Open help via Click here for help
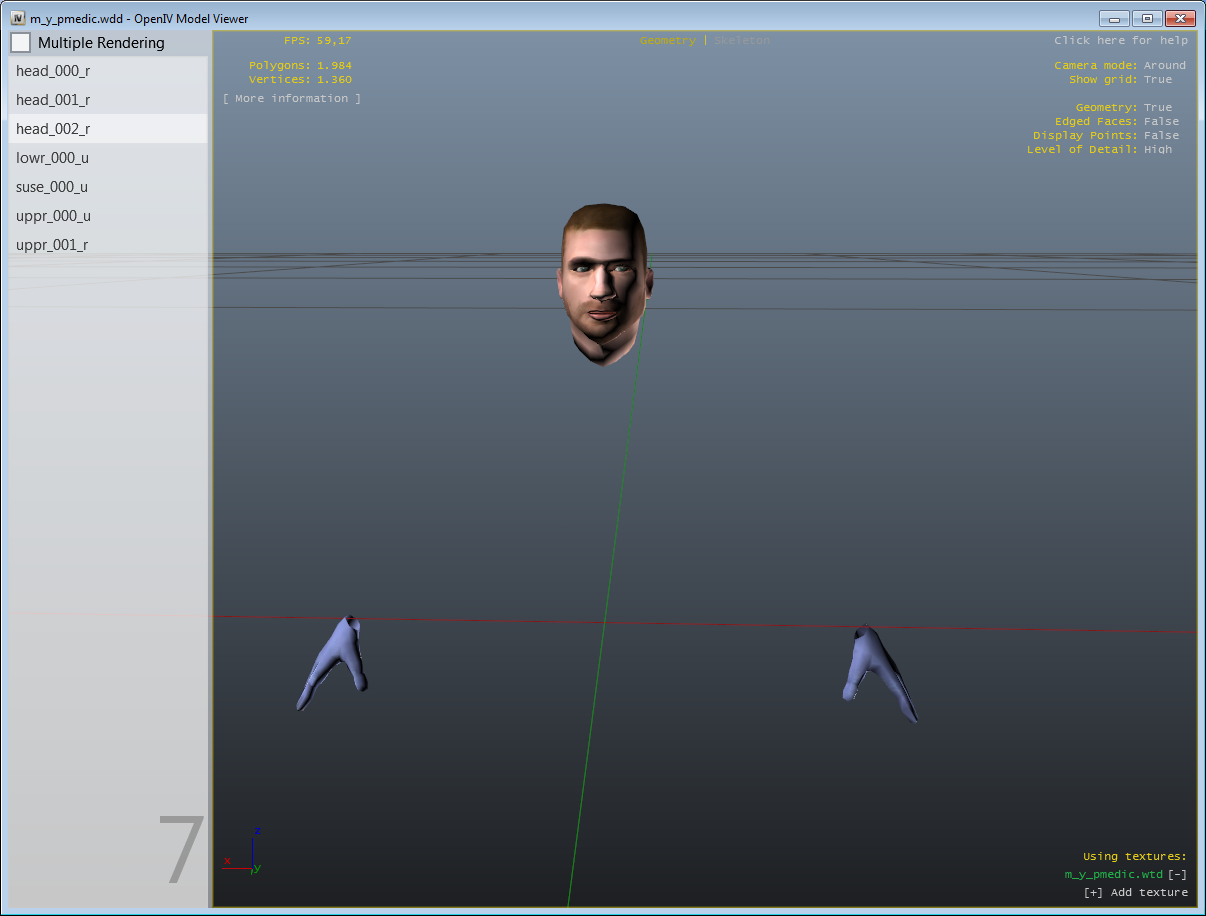The image size is (1206, 916). 1120,41
